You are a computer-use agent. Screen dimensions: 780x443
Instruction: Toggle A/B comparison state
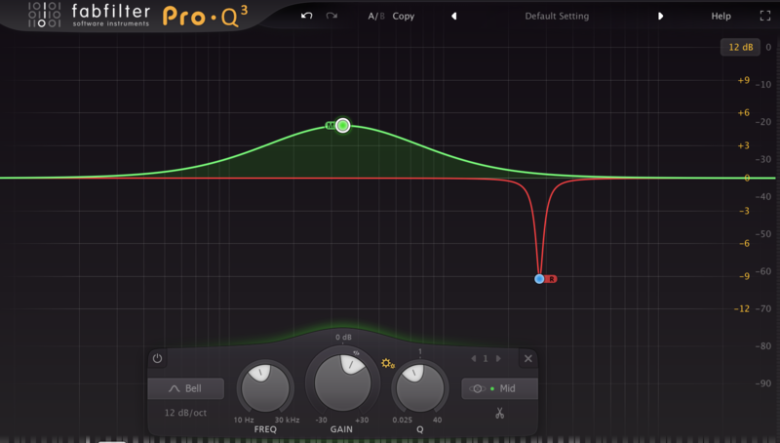tap(376, 16)
